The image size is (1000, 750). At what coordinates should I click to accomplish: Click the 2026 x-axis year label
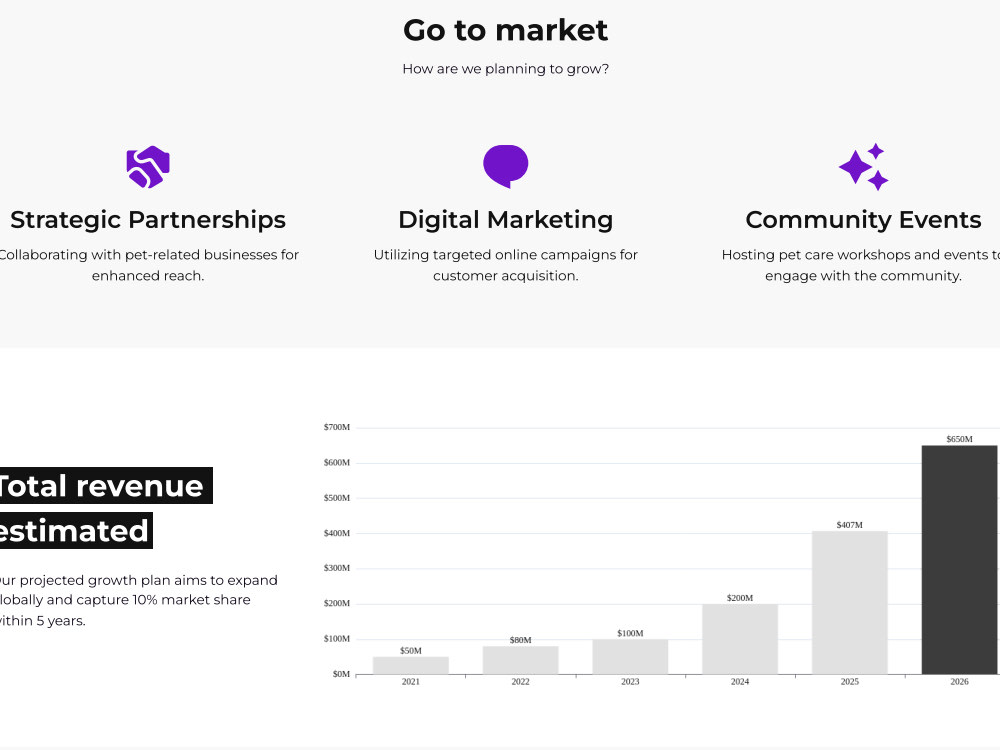click(959, 682)
